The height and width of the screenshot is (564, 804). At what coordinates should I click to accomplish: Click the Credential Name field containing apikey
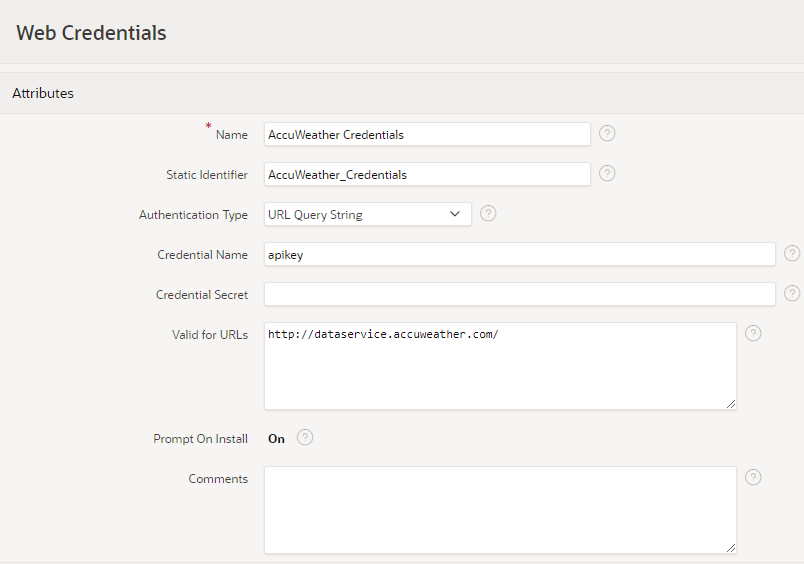[519, 254]
